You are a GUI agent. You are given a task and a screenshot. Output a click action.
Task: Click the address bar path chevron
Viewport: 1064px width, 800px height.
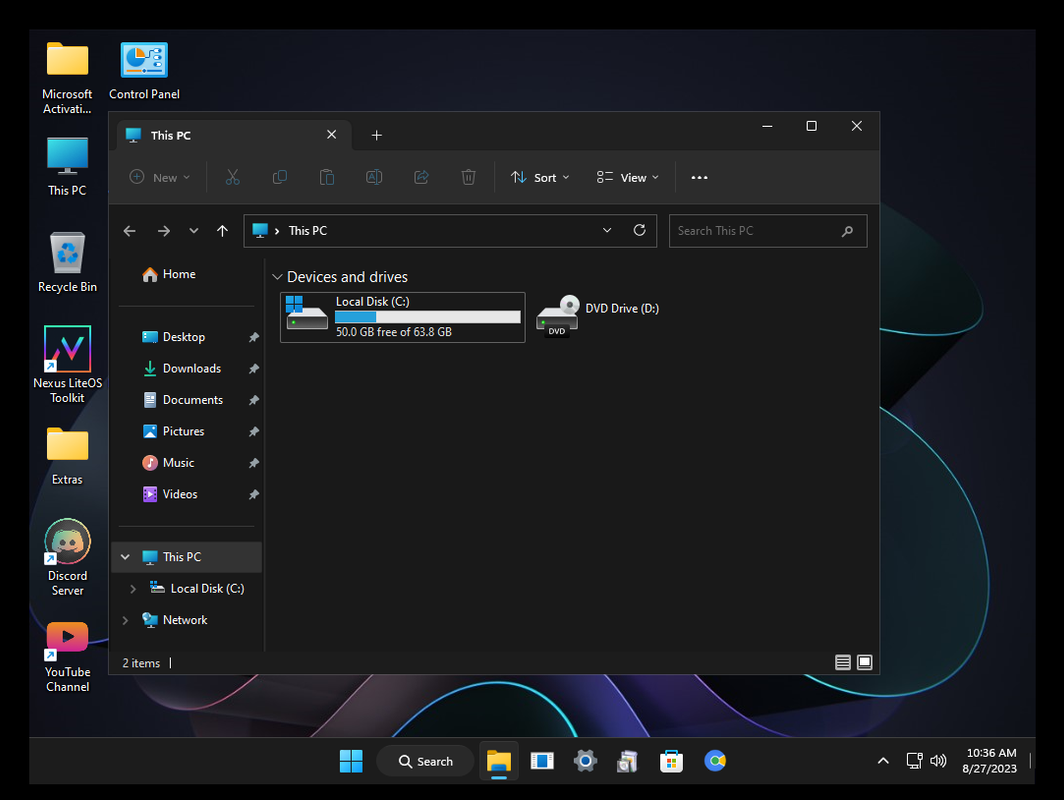click(x=277, y=231)
